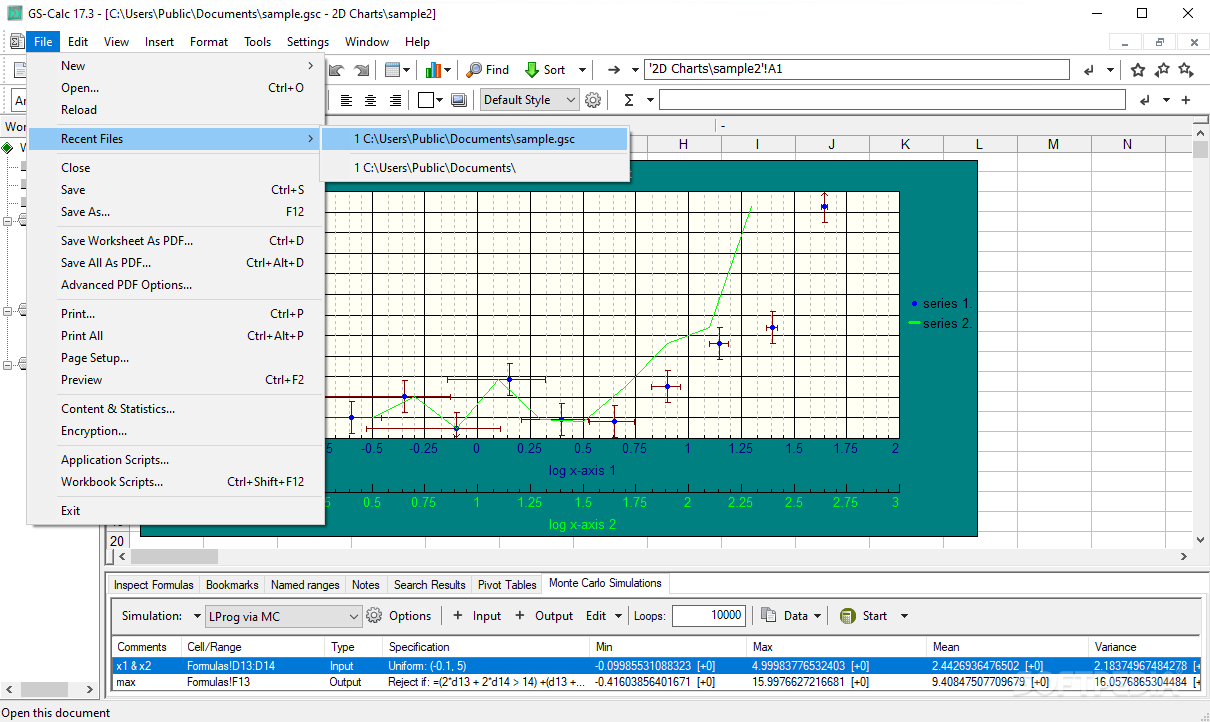The width and height of the screenshot is (1210, 722).
Task: Choose Page Setup menu entry
Action: coord(177,358)
